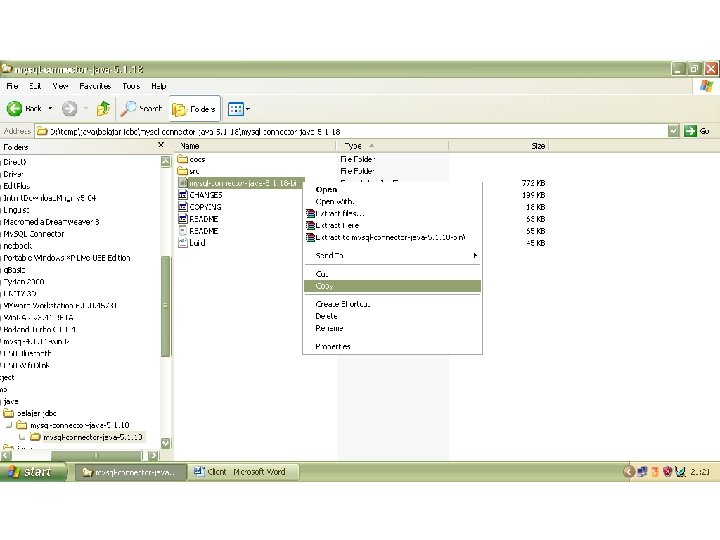720x540 pixels.
Task: Select the highlighted mysql-connector-java-5.1.18 subfolder
Action: 92,437
